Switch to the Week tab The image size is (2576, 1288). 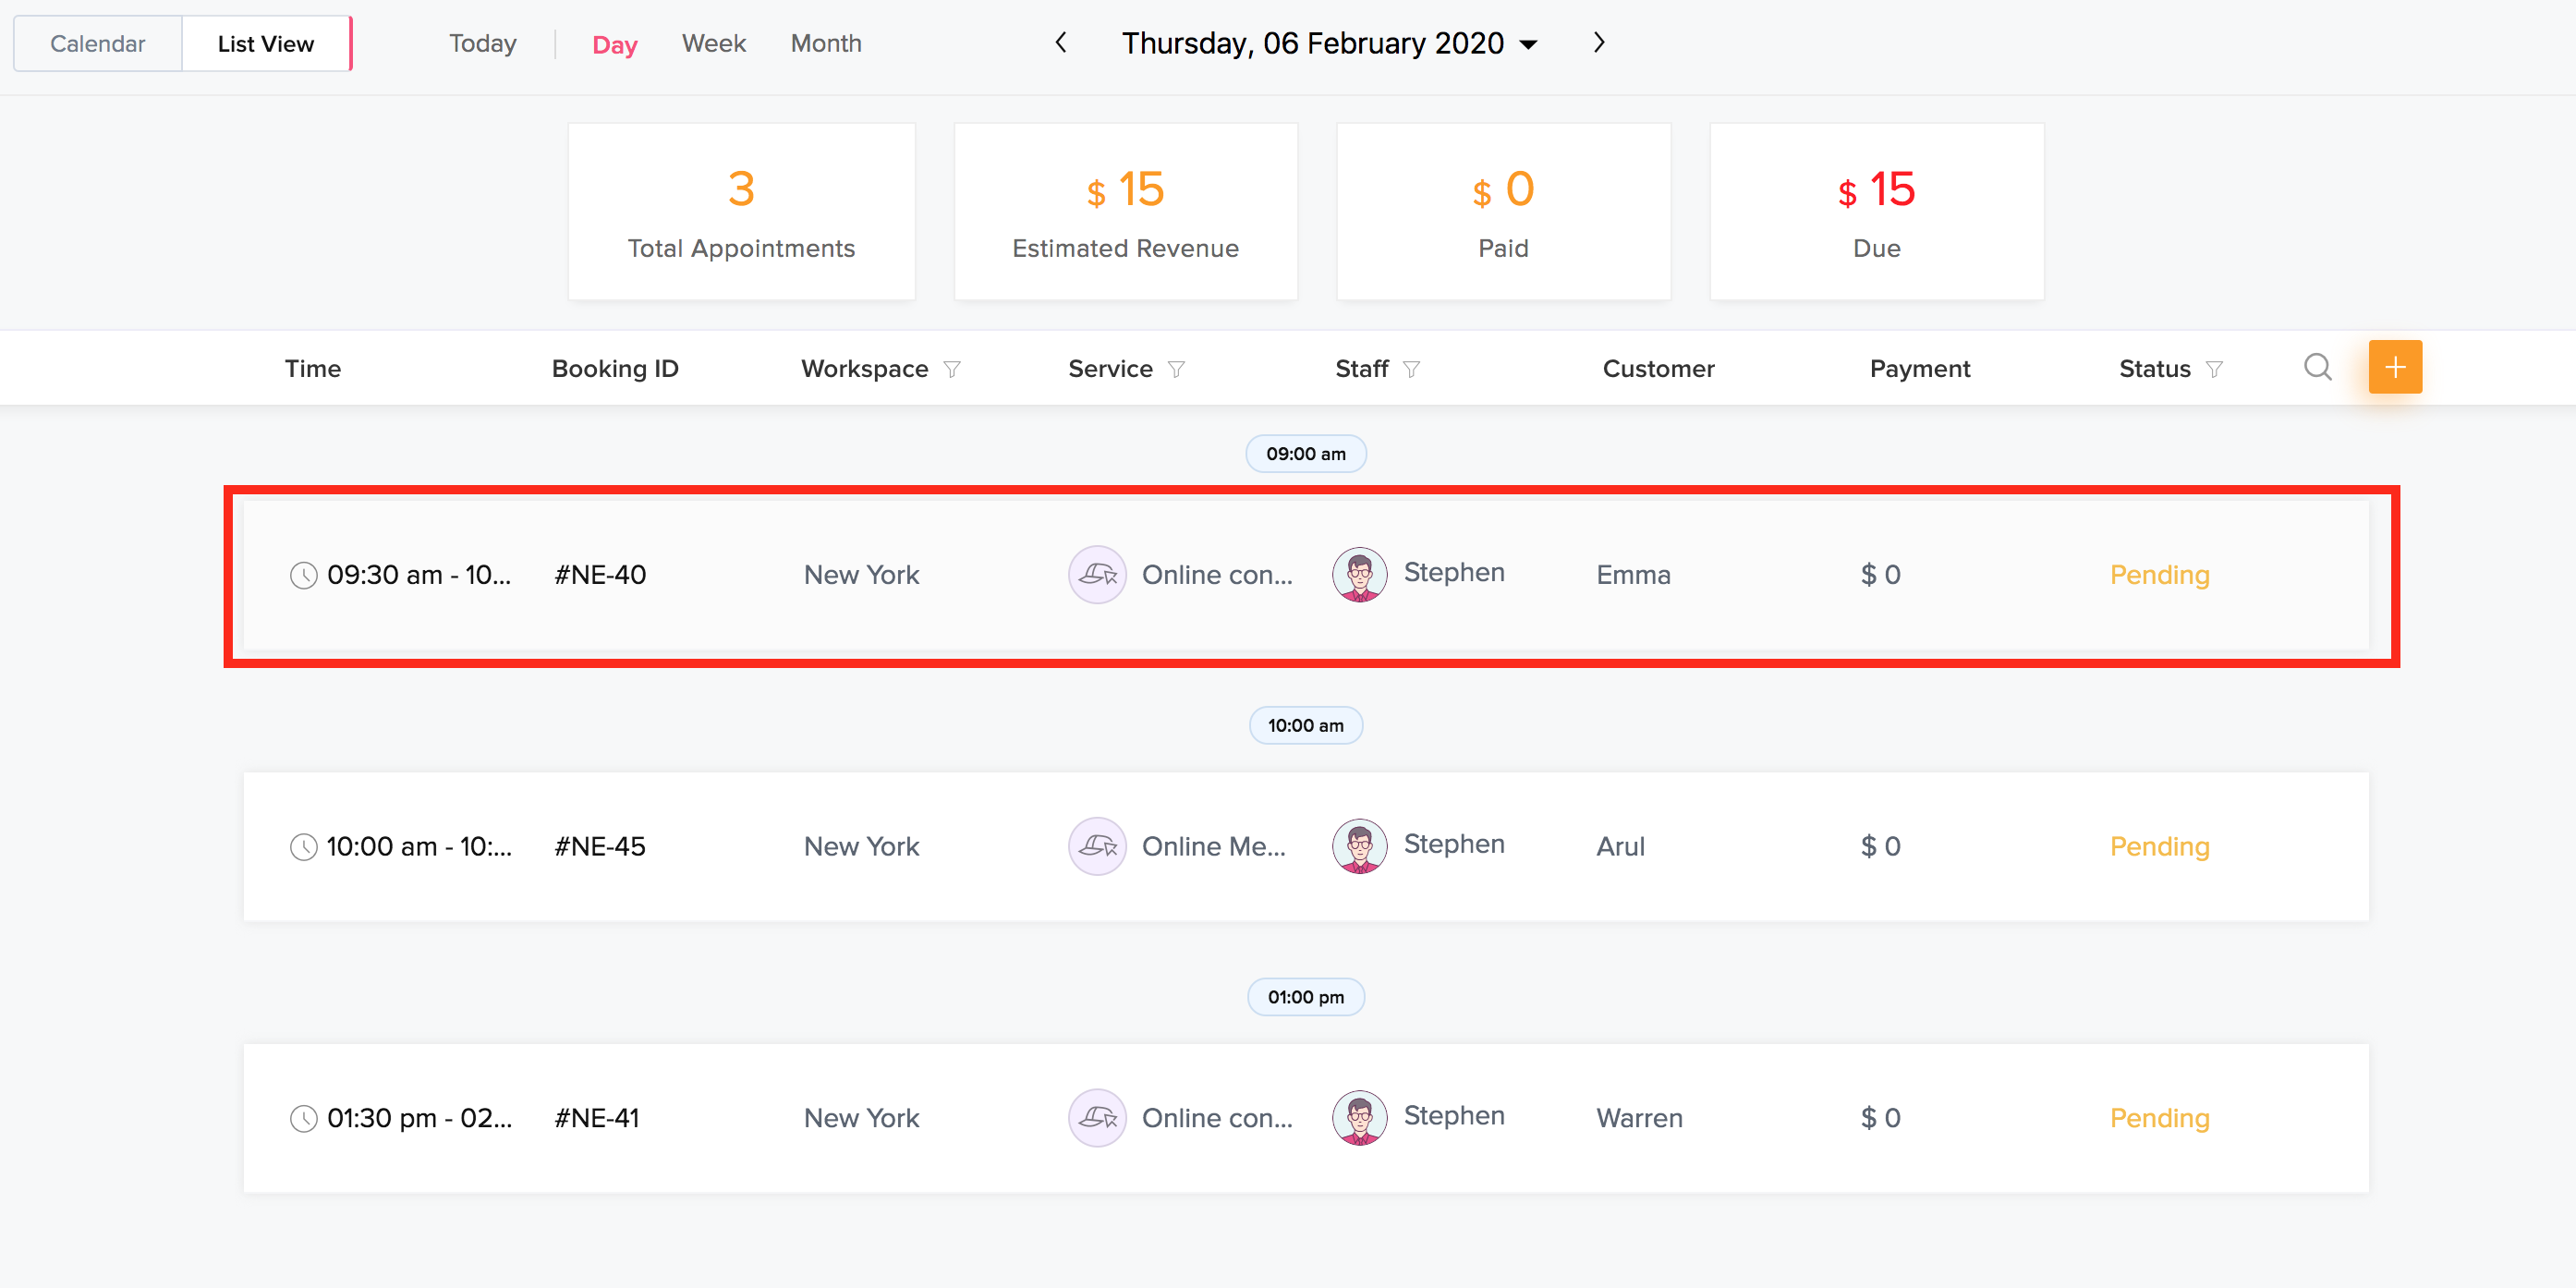(713, 44)
